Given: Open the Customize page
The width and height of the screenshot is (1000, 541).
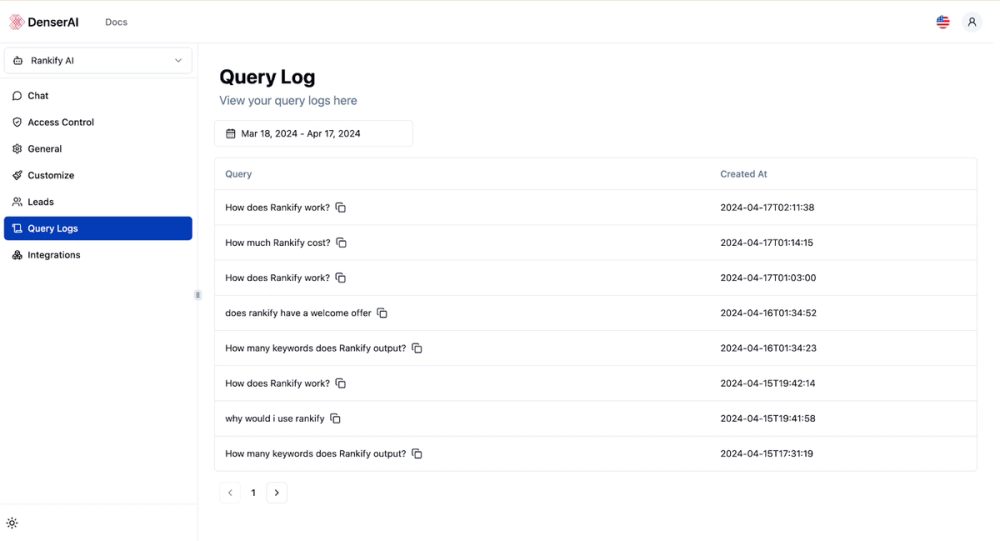Looking at the screenshot, I should (x=98, y=175).
